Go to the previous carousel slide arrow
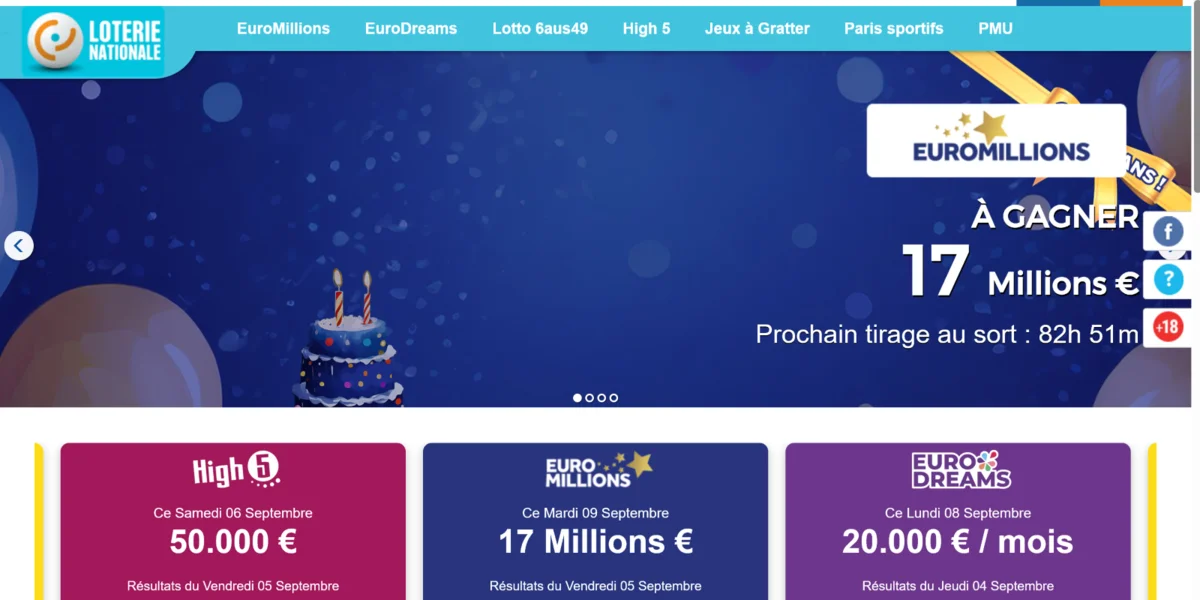1200x600 pixels. (18, 246)
